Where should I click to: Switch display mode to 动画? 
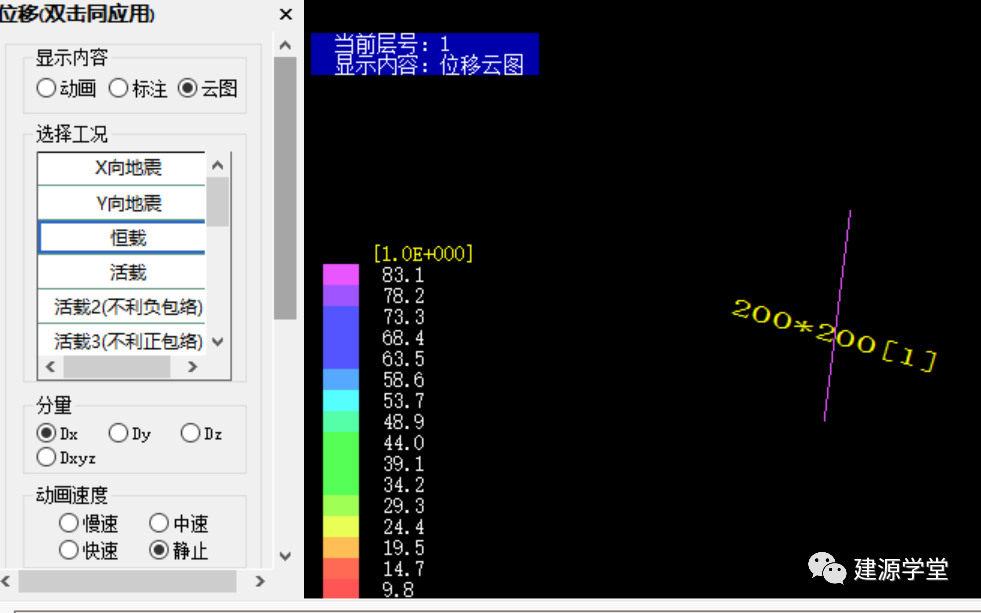pyautogui.click(x=45, y=88)
